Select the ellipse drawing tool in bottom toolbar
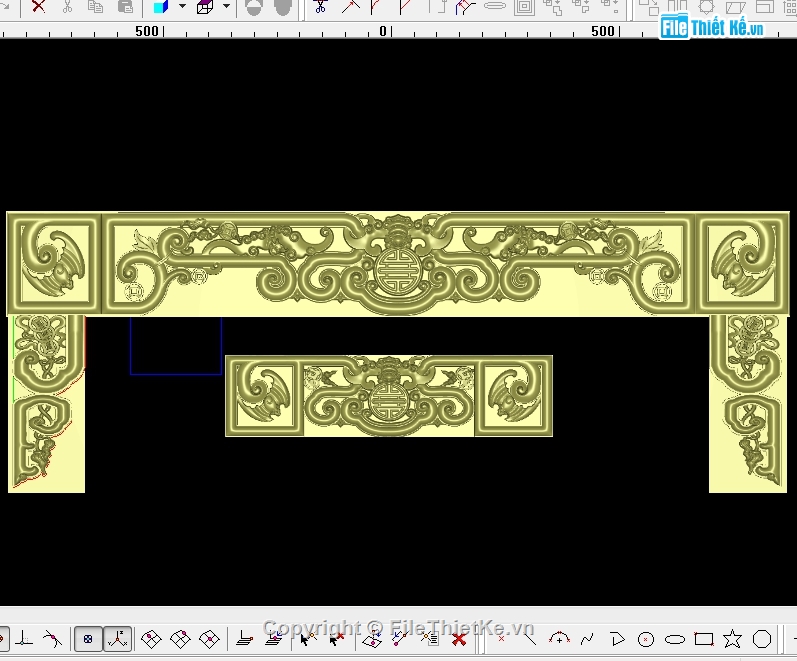 [x=675, y=639]
